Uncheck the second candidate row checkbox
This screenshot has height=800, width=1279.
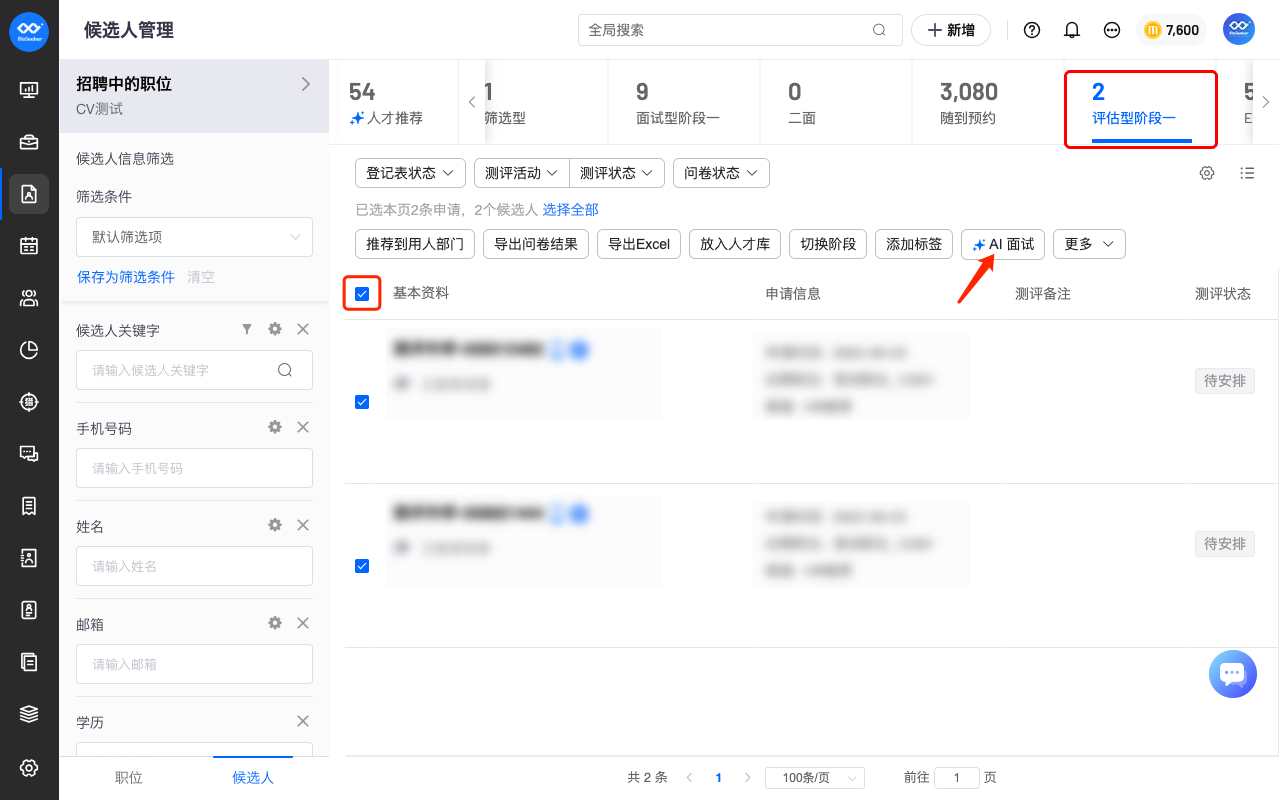[x=362, y=566]
